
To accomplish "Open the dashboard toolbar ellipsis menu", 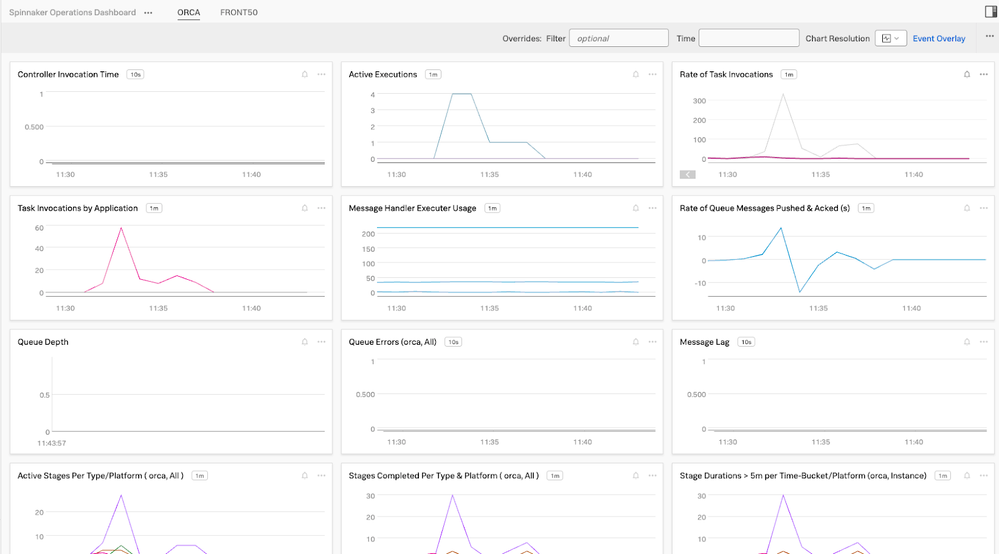I will click(x=990, y=37).
